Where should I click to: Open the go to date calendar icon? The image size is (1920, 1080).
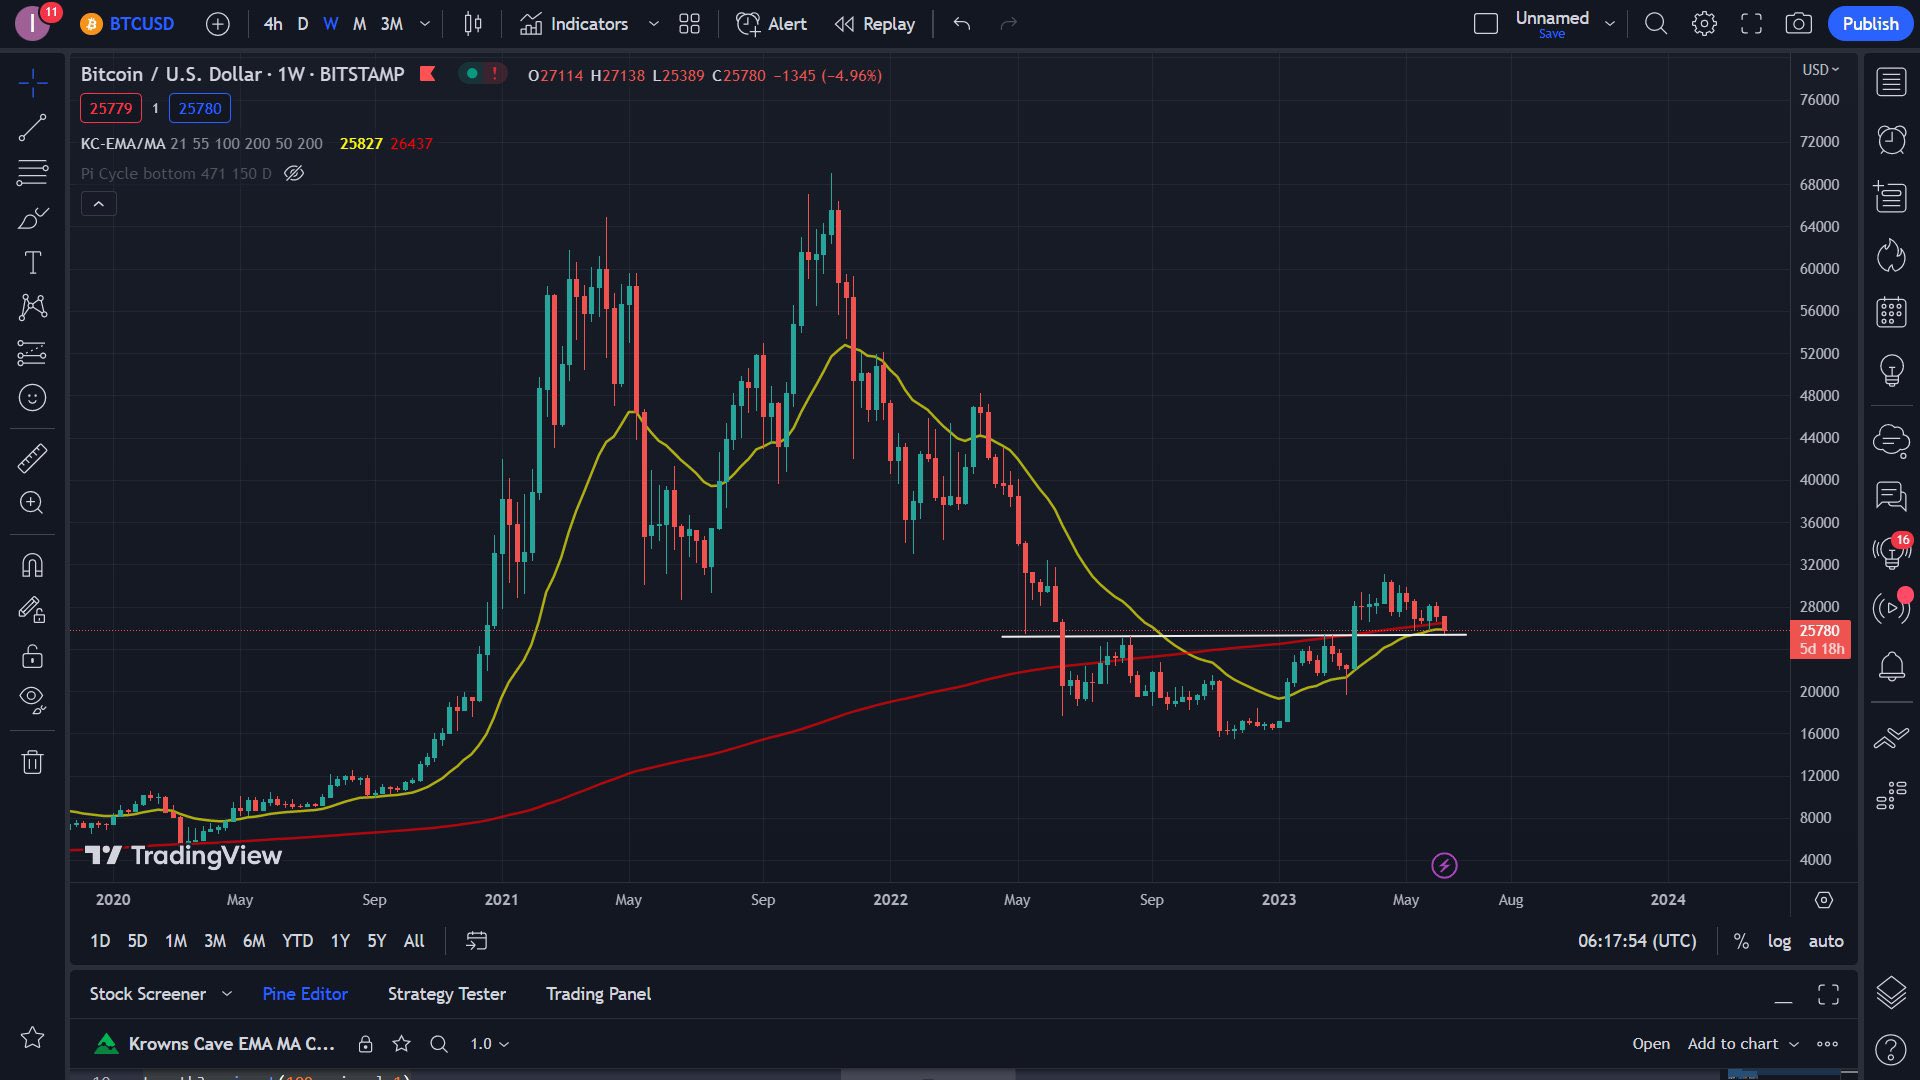click(477, 941)
